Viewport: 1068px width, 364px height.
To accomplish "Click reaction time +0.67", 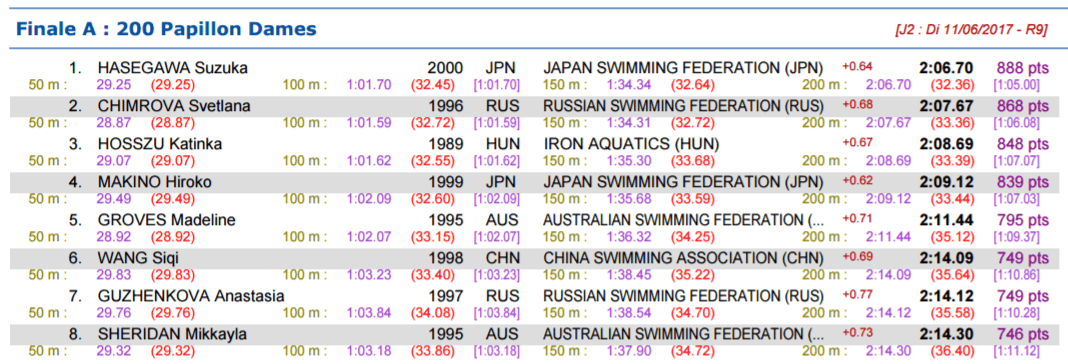I will click(857, 143).
